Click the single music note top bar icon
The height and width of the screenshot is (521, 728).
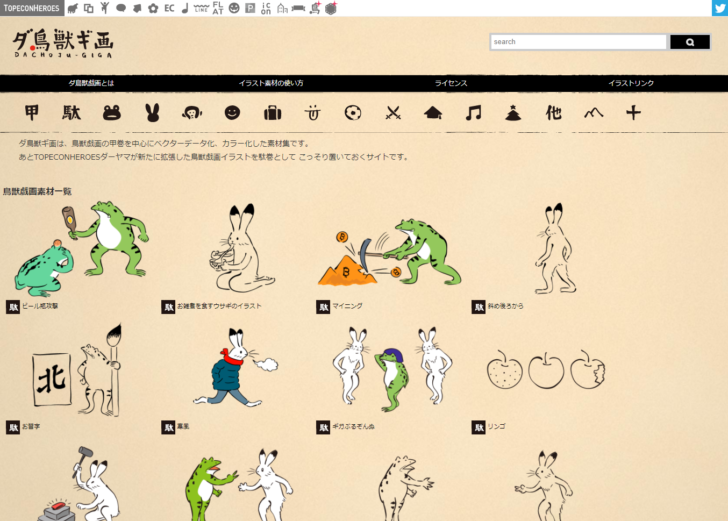coord(185,8)
